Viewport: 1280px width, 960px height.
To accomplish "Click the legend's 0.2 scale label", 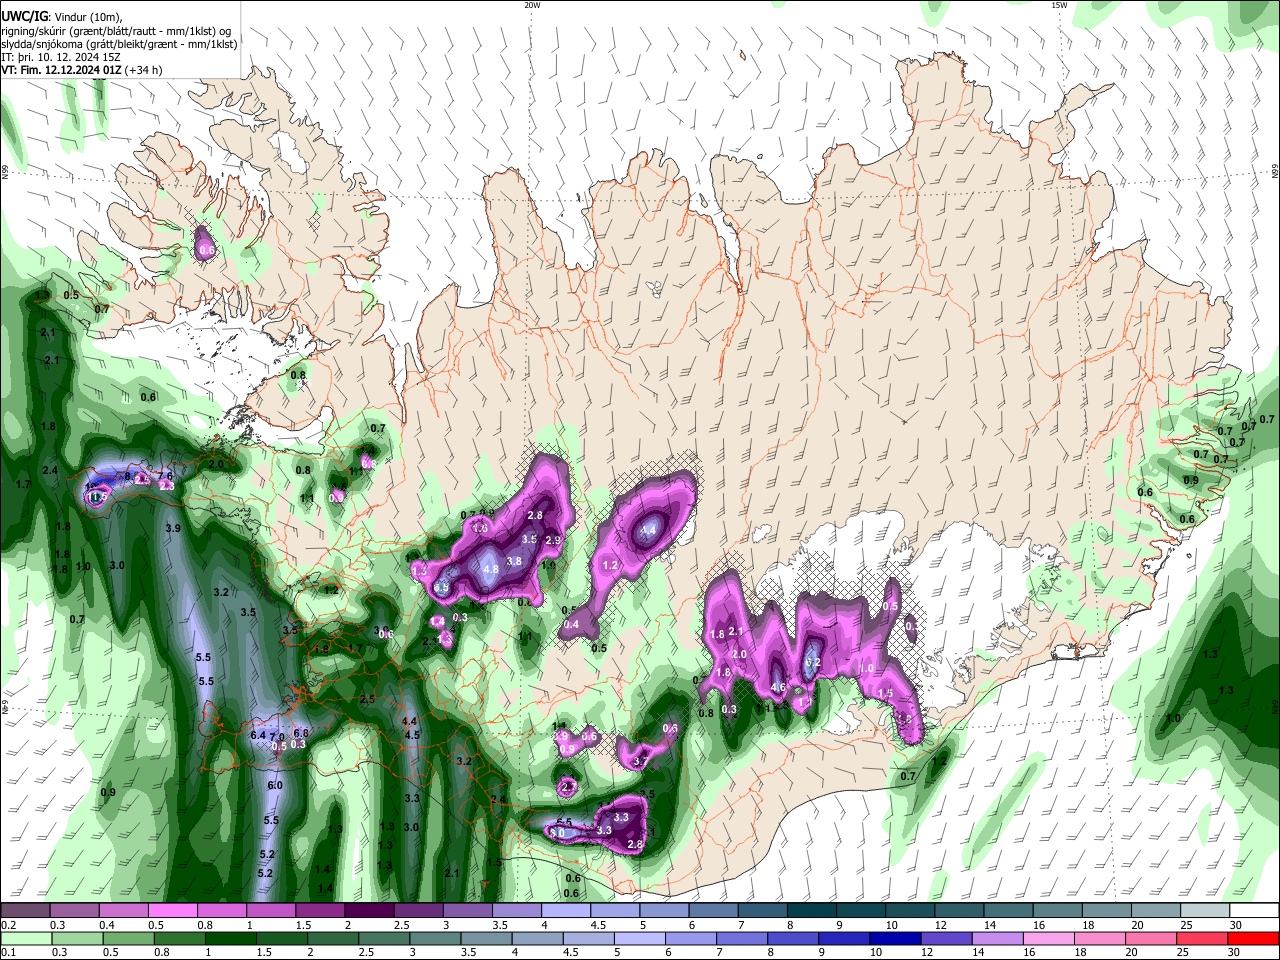I will pos(8,925).
